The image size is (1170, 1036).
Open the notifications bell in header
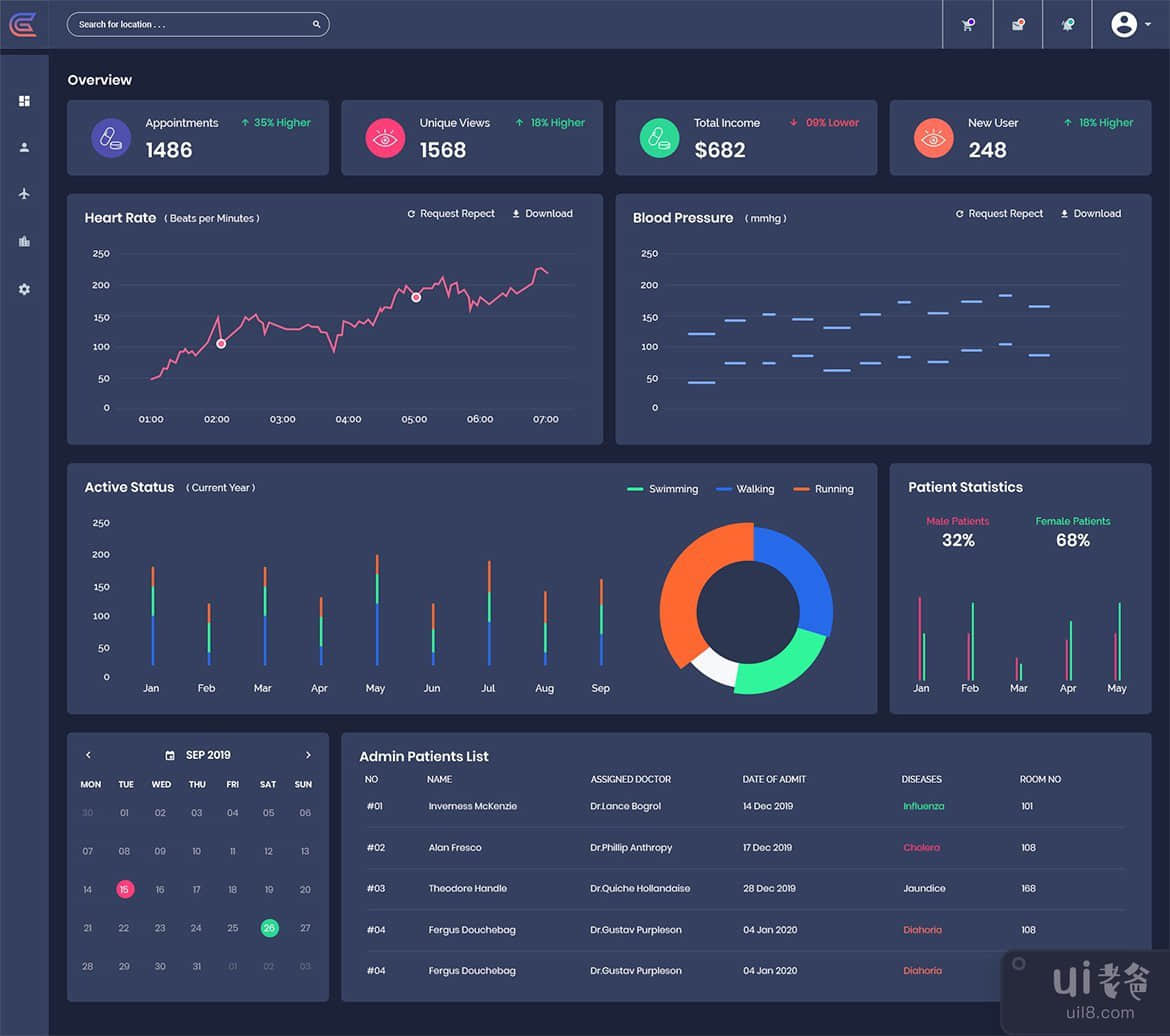point(1068,25)
